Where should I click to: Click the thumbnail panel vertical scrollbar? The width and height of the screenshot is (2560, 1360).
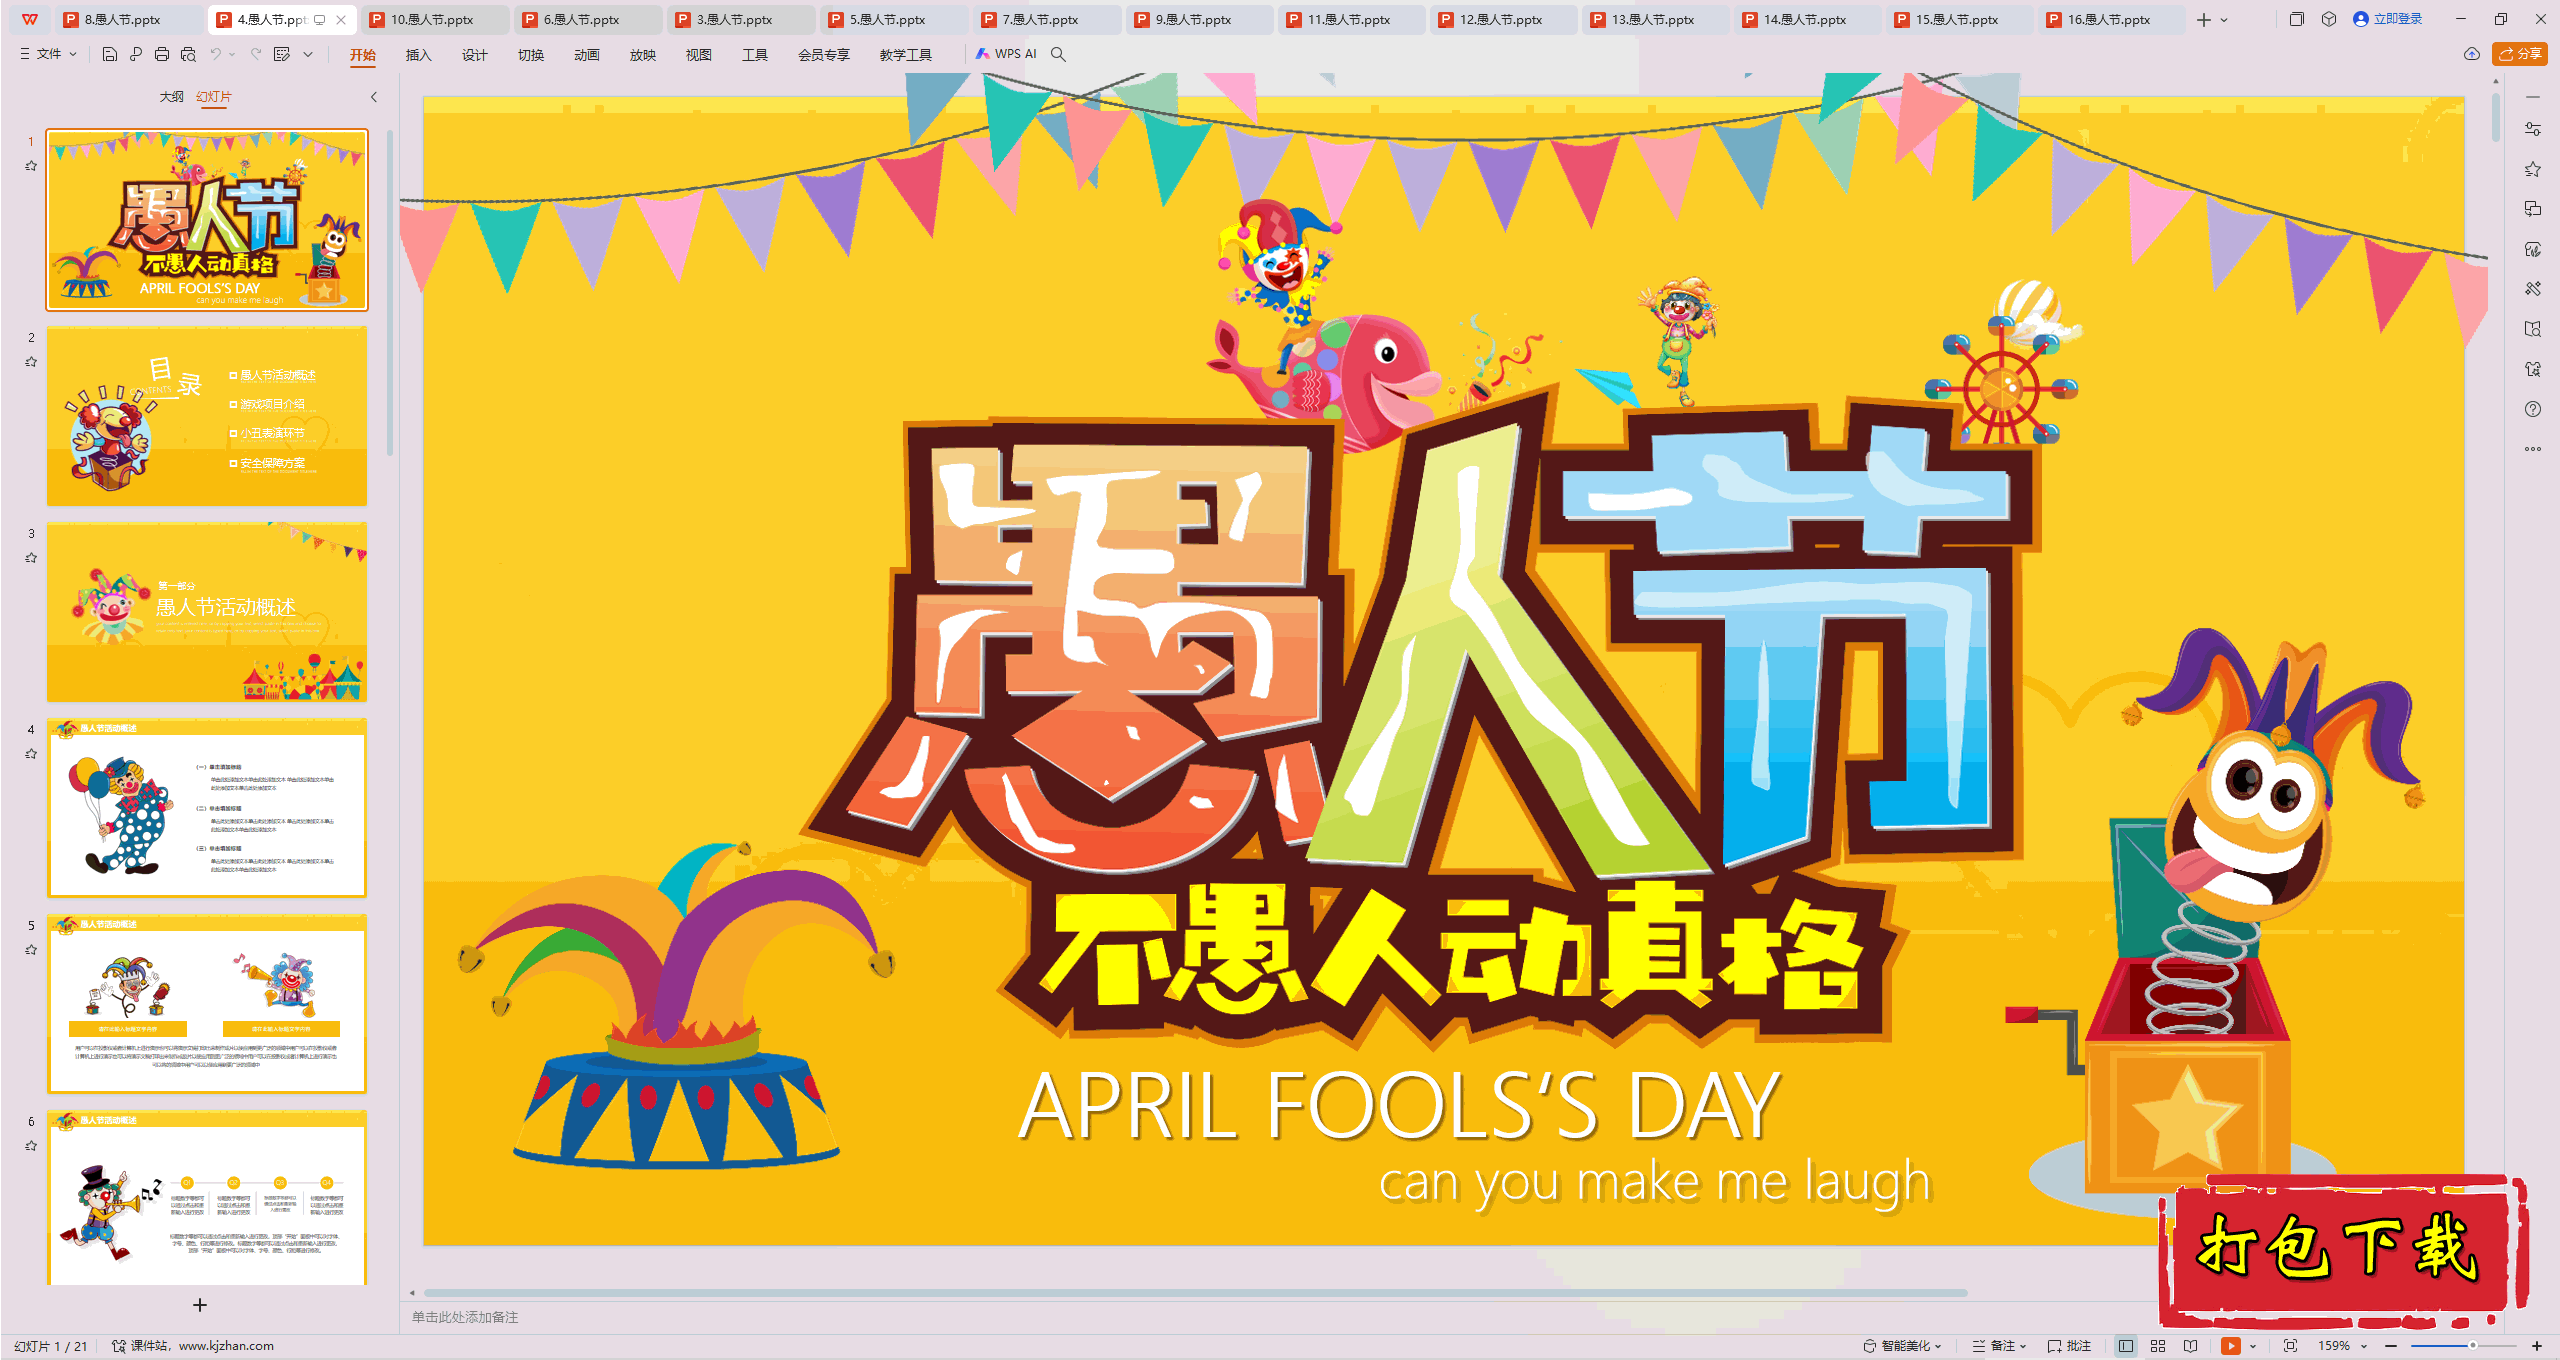pos(389,292)
